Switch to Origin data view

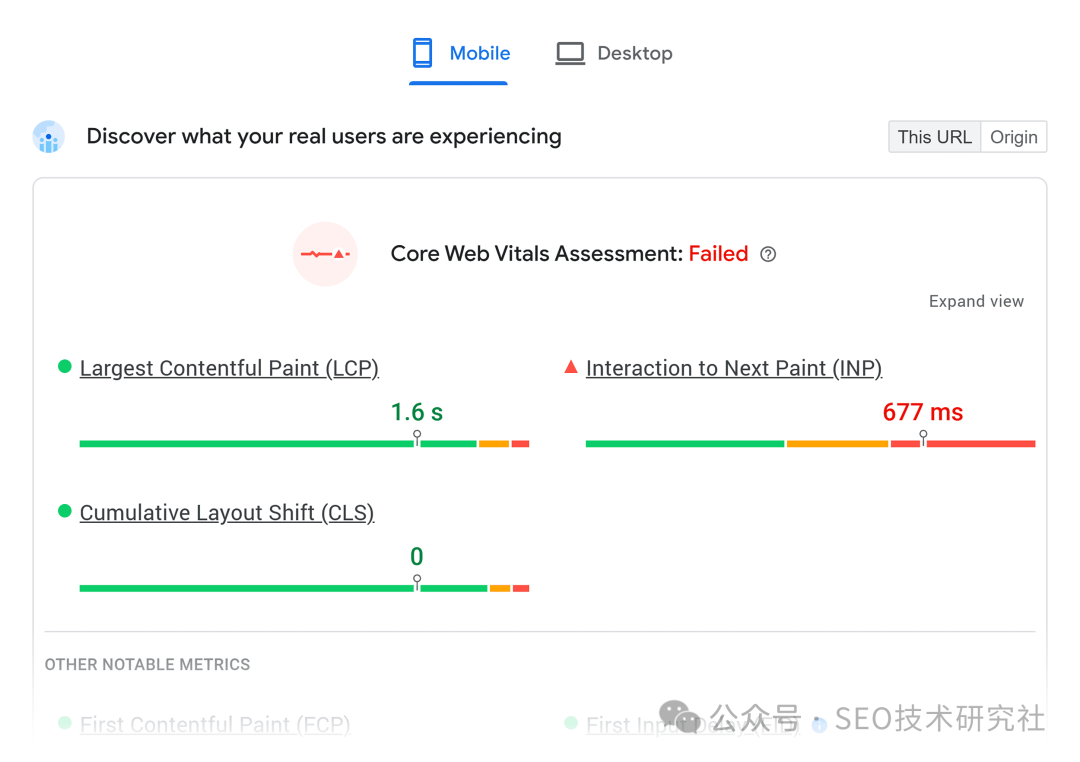coord(1013,137)
